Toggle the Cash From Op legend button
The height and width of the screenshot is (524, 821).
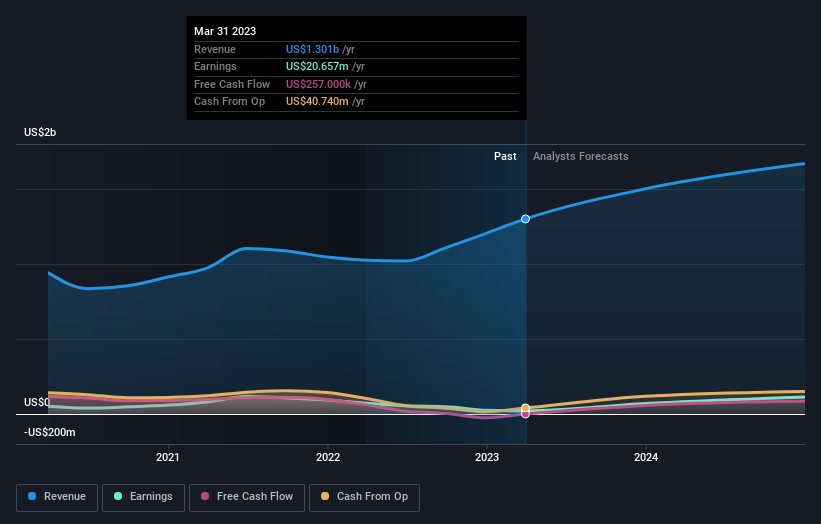[x=364, y=497]
